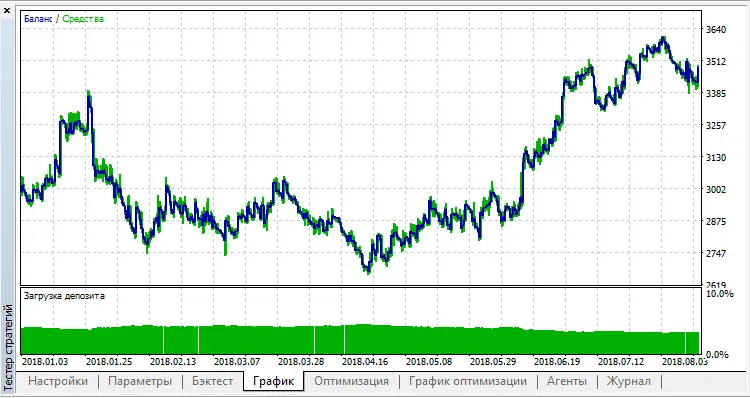Click the 2018.05.29 date label
Screen dimensions: 750x398
click(x=493, y=361)
